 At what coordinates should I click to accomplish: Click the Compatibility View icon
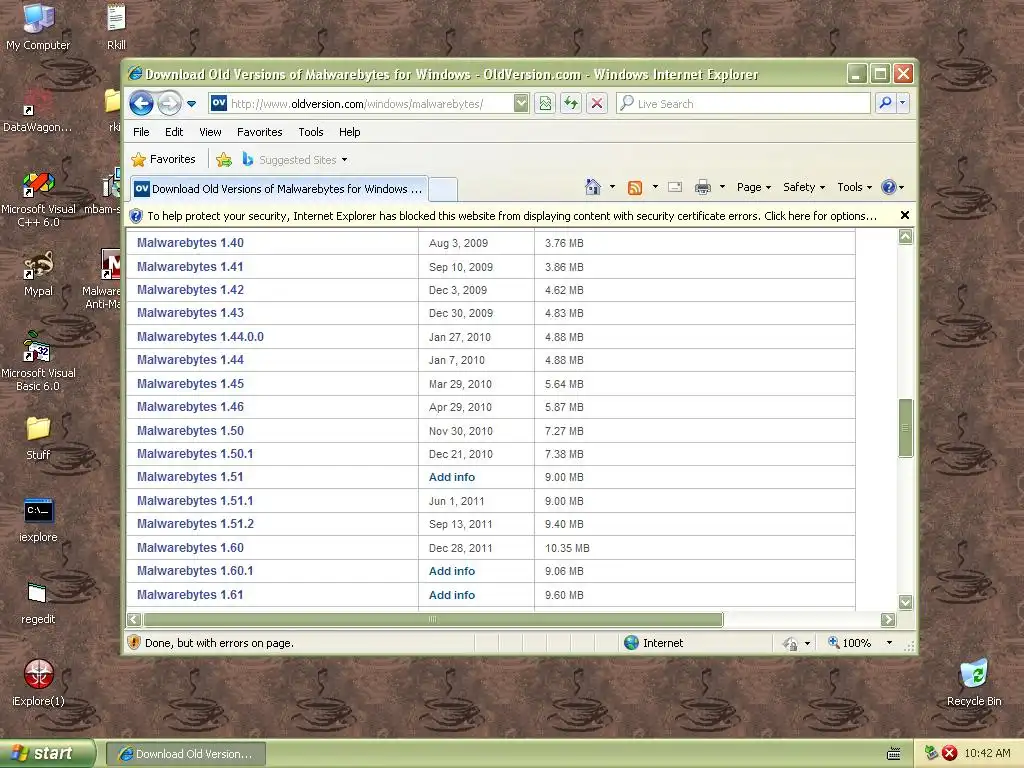(545, 103)
